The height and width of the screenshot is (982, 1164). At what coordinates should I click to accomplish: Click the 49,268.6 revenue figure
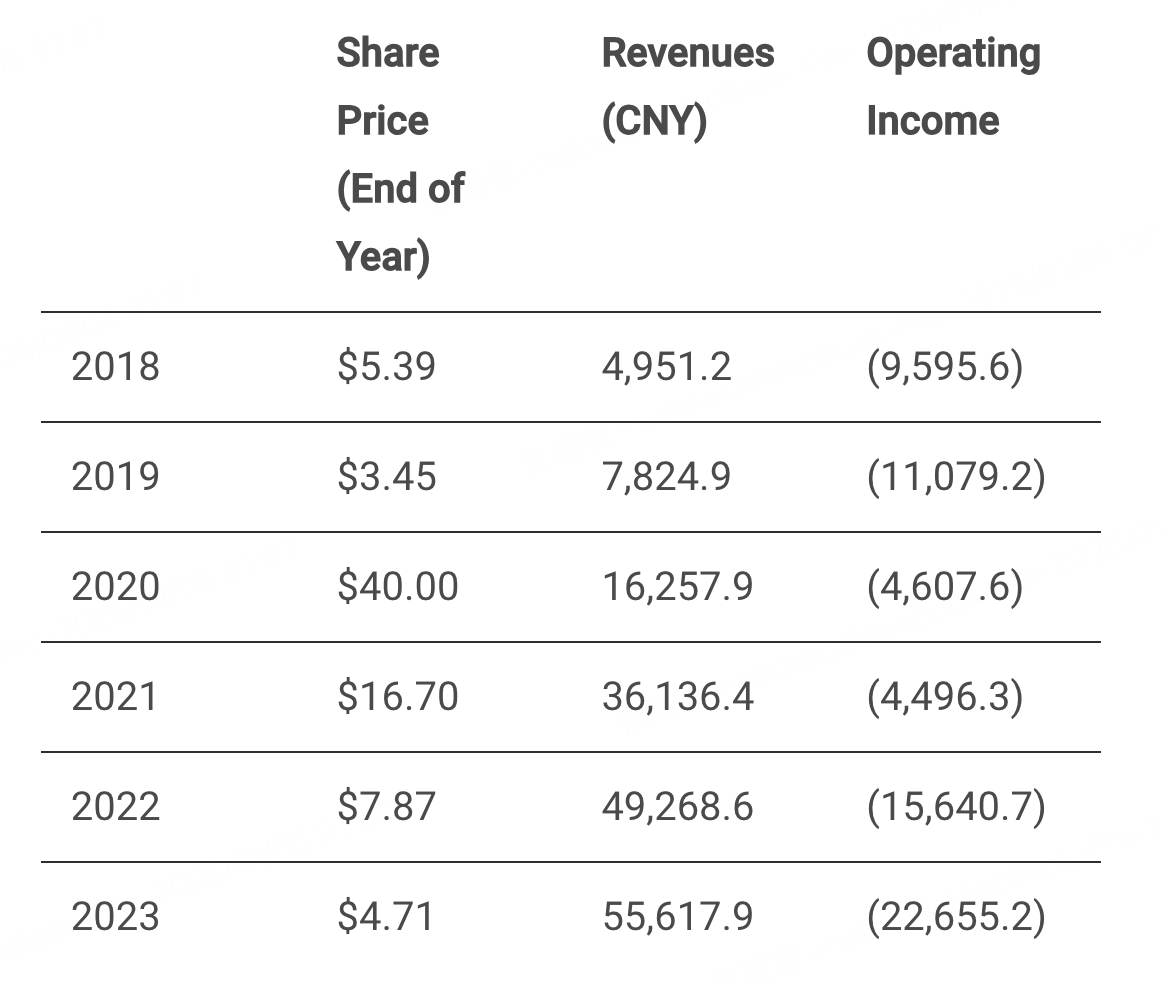pyautogui.click(x=677, y=806)
